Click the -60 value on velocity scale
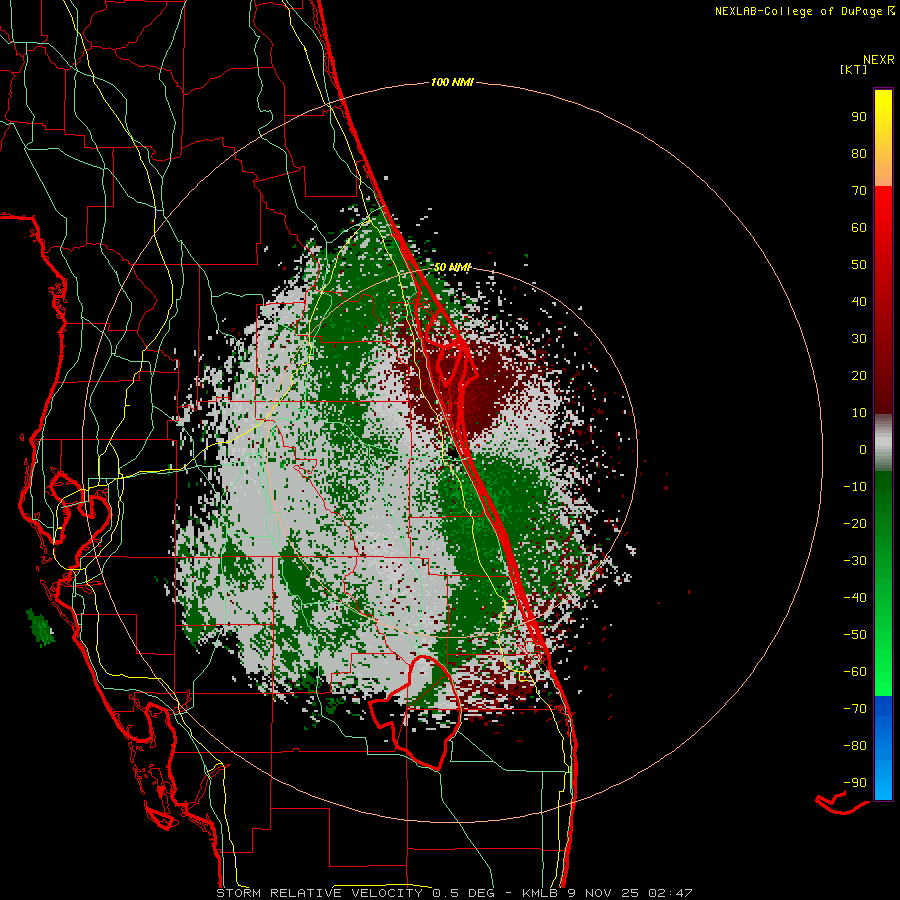 coord(855,672)
